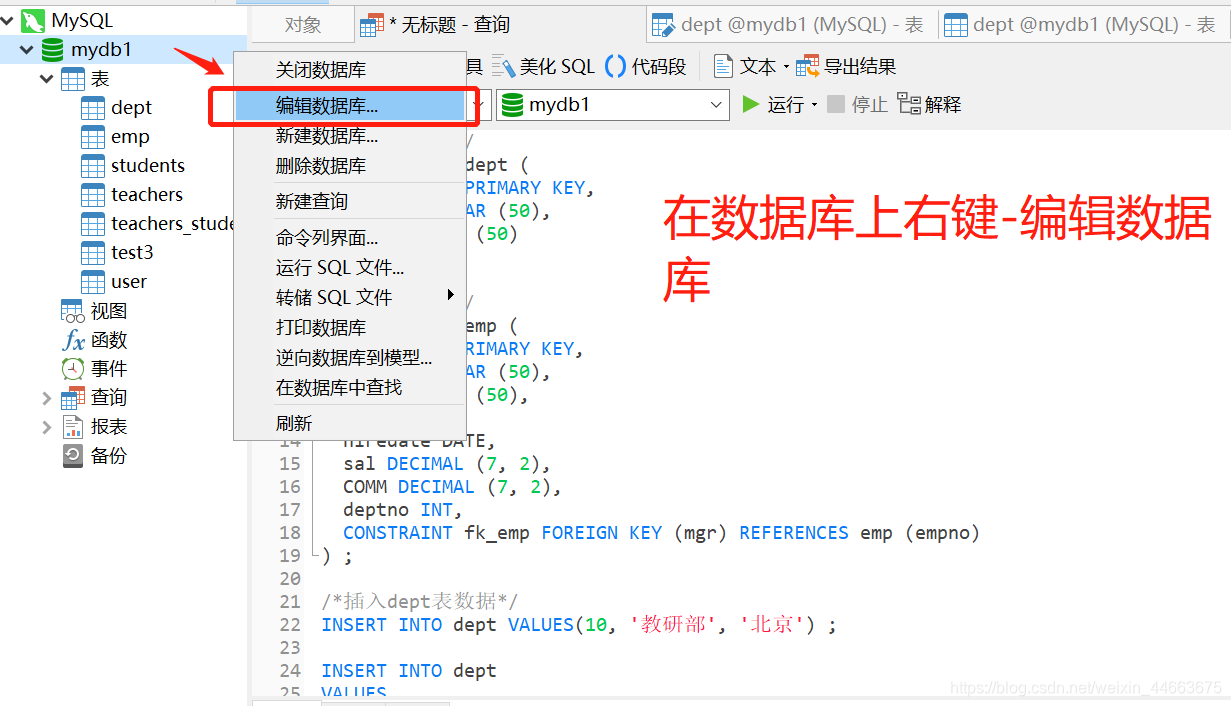Click the 美化 SQL beautify icon
The width and height of the screenshot is (1231, 706).
(x=503, y=67)
